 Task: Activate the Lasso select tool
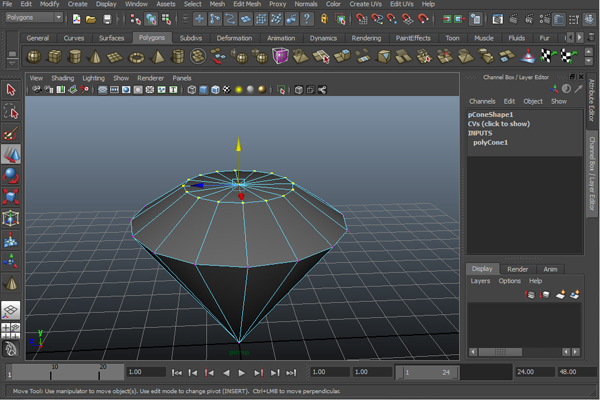11,111
